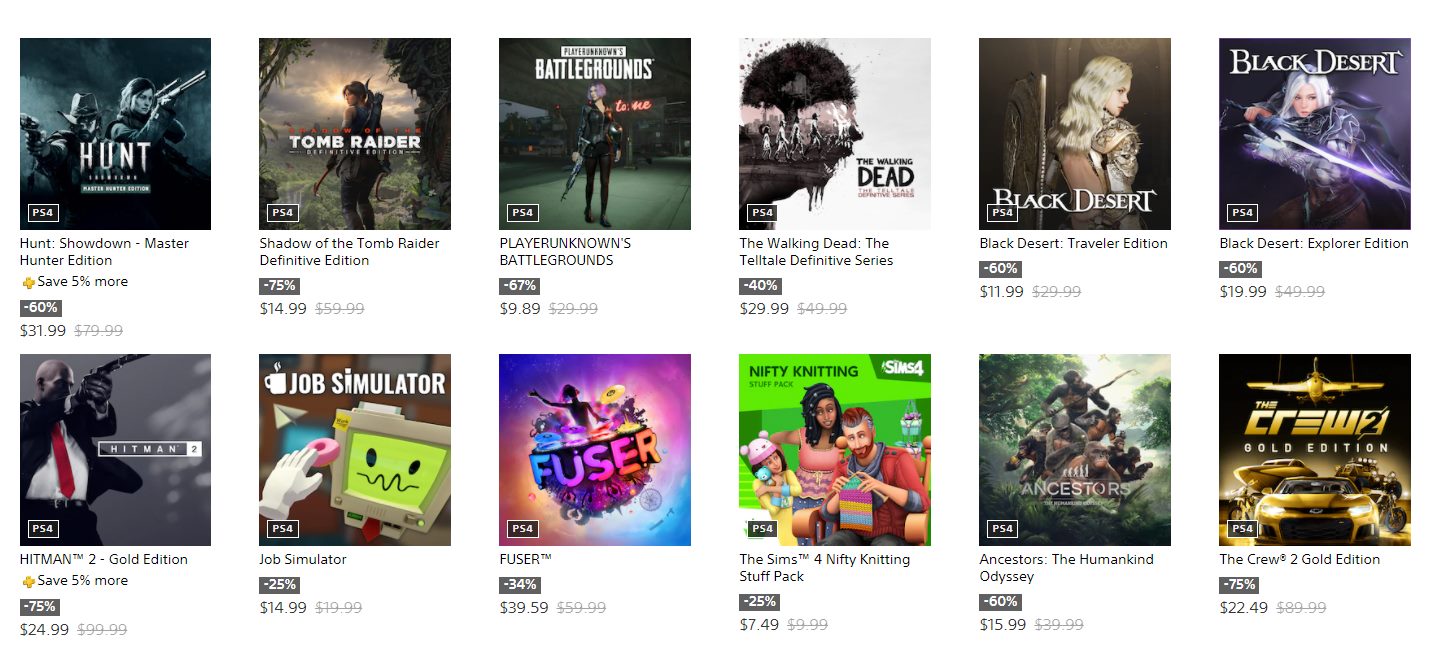Click the PS4 badge on the FUSER cover
Screen dimensions: 1431x656
tap(522, 528)
